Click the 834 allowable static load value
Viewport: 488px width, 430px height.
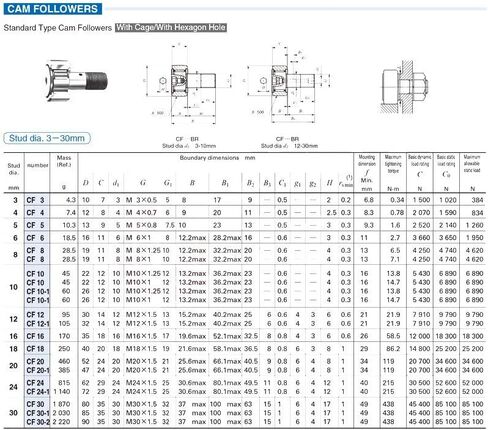coord(477,213)
